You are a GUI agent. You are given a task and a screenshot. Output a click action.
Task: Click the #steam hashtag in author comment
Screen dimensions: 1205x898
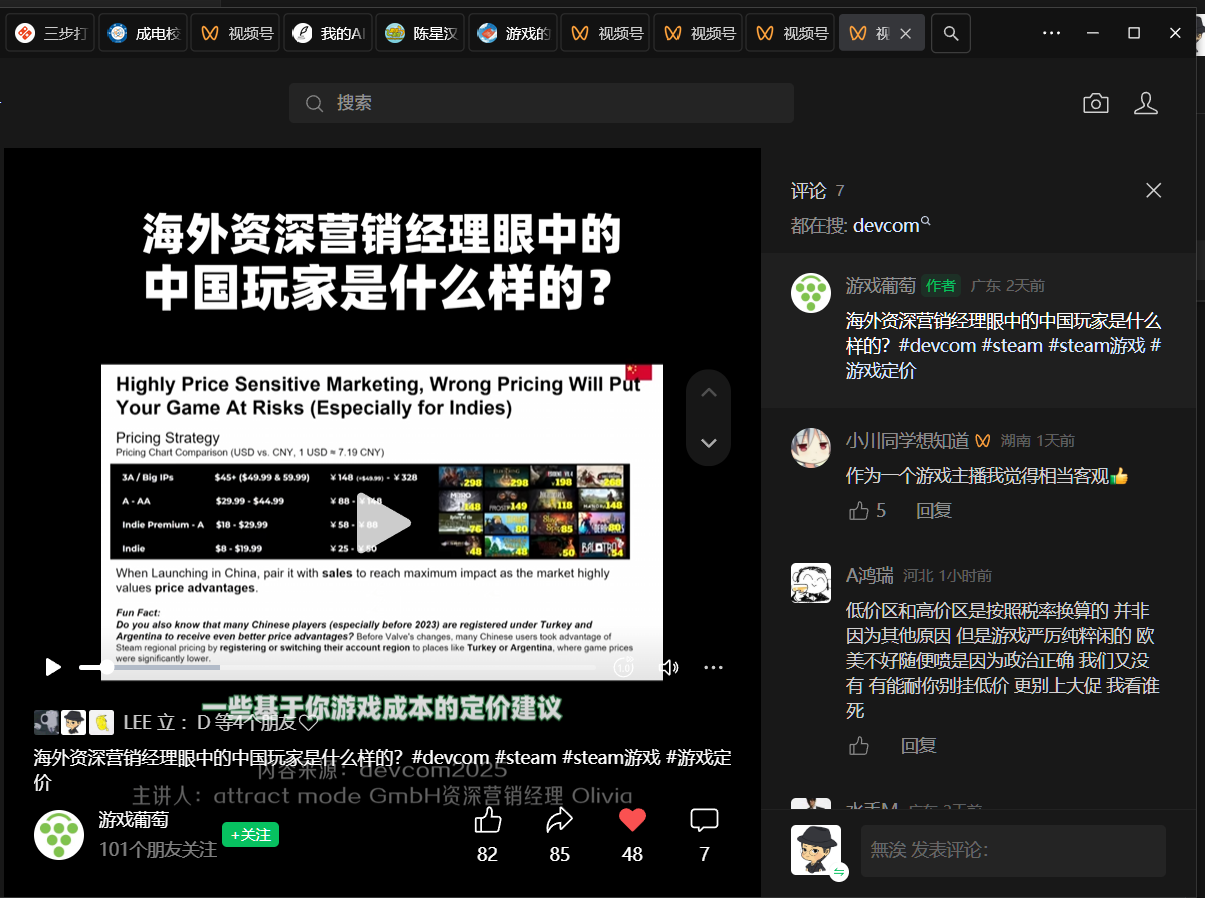tap(1012, 346)
